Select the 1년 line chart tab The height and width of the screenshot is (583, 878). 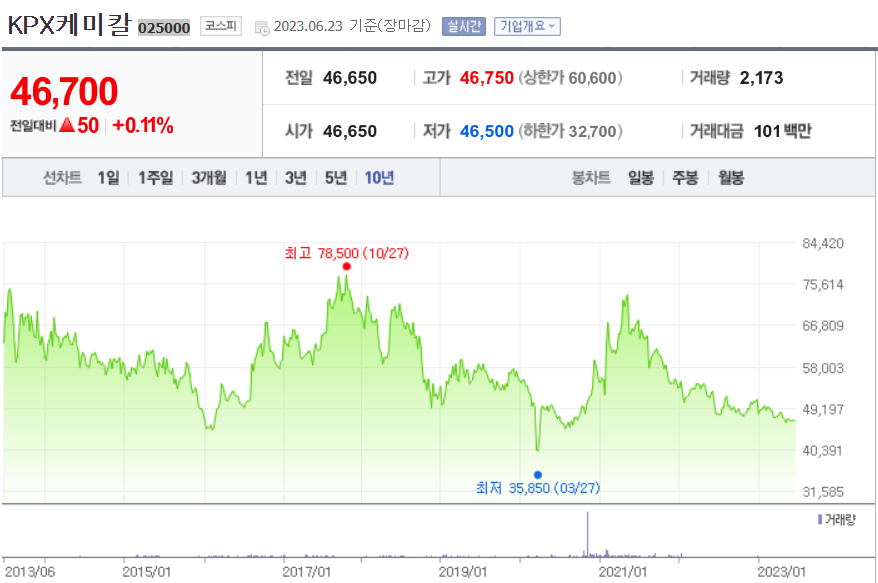(x=256, y=178)
